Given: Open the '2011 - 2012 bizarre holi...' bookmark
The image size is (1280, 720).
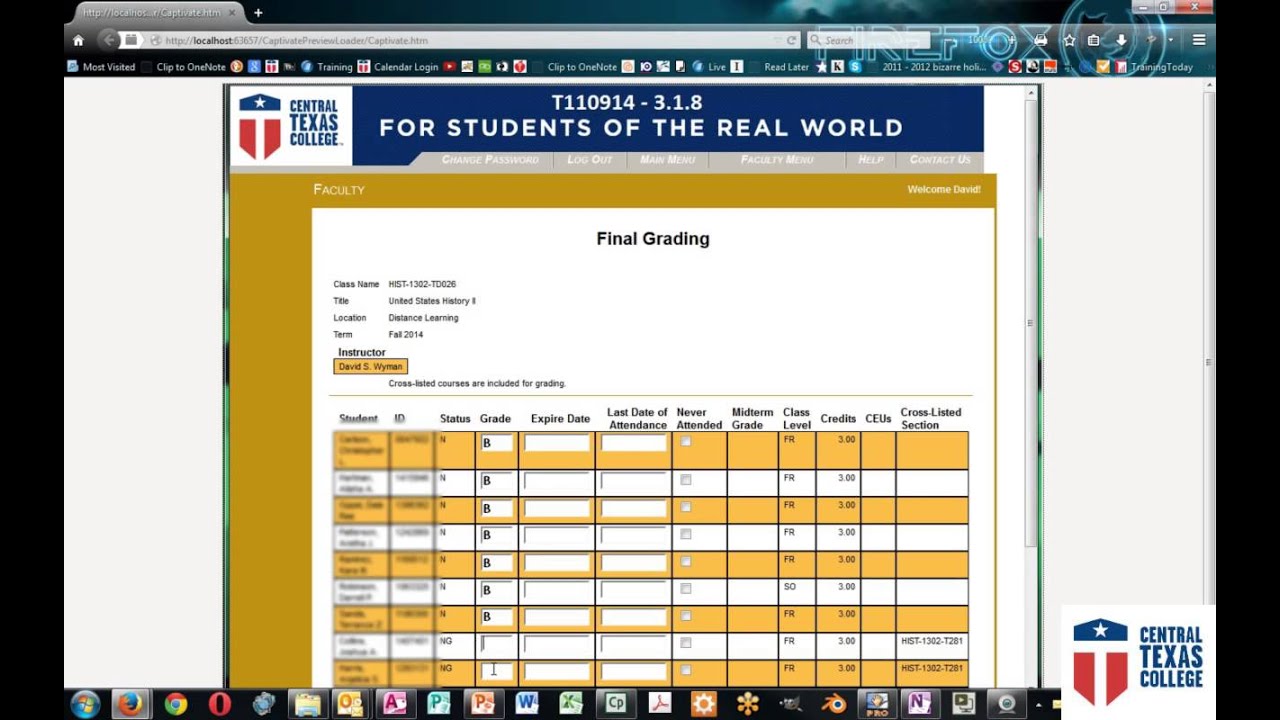Looking at the screenshot, I should [x=934, y=67].
